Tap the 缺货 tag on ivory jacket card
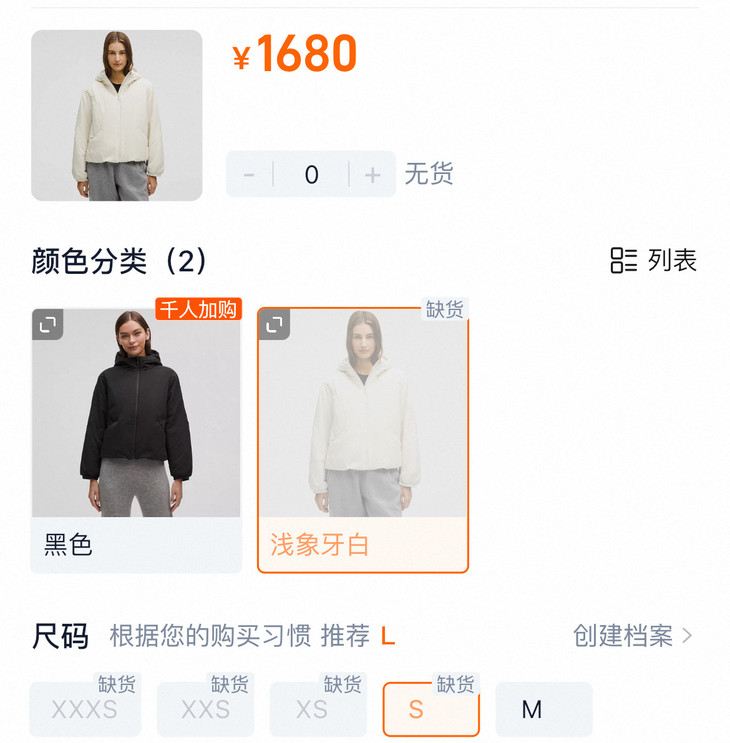Viewport: 730px width, 743px height. [444, 309]
